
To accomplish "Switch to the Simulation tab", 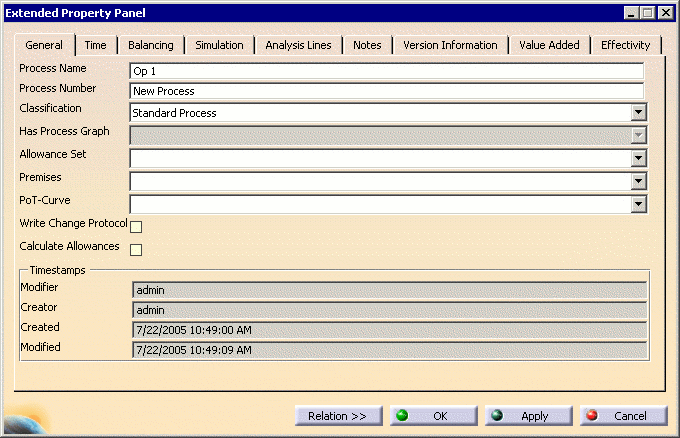I will 219,45.
